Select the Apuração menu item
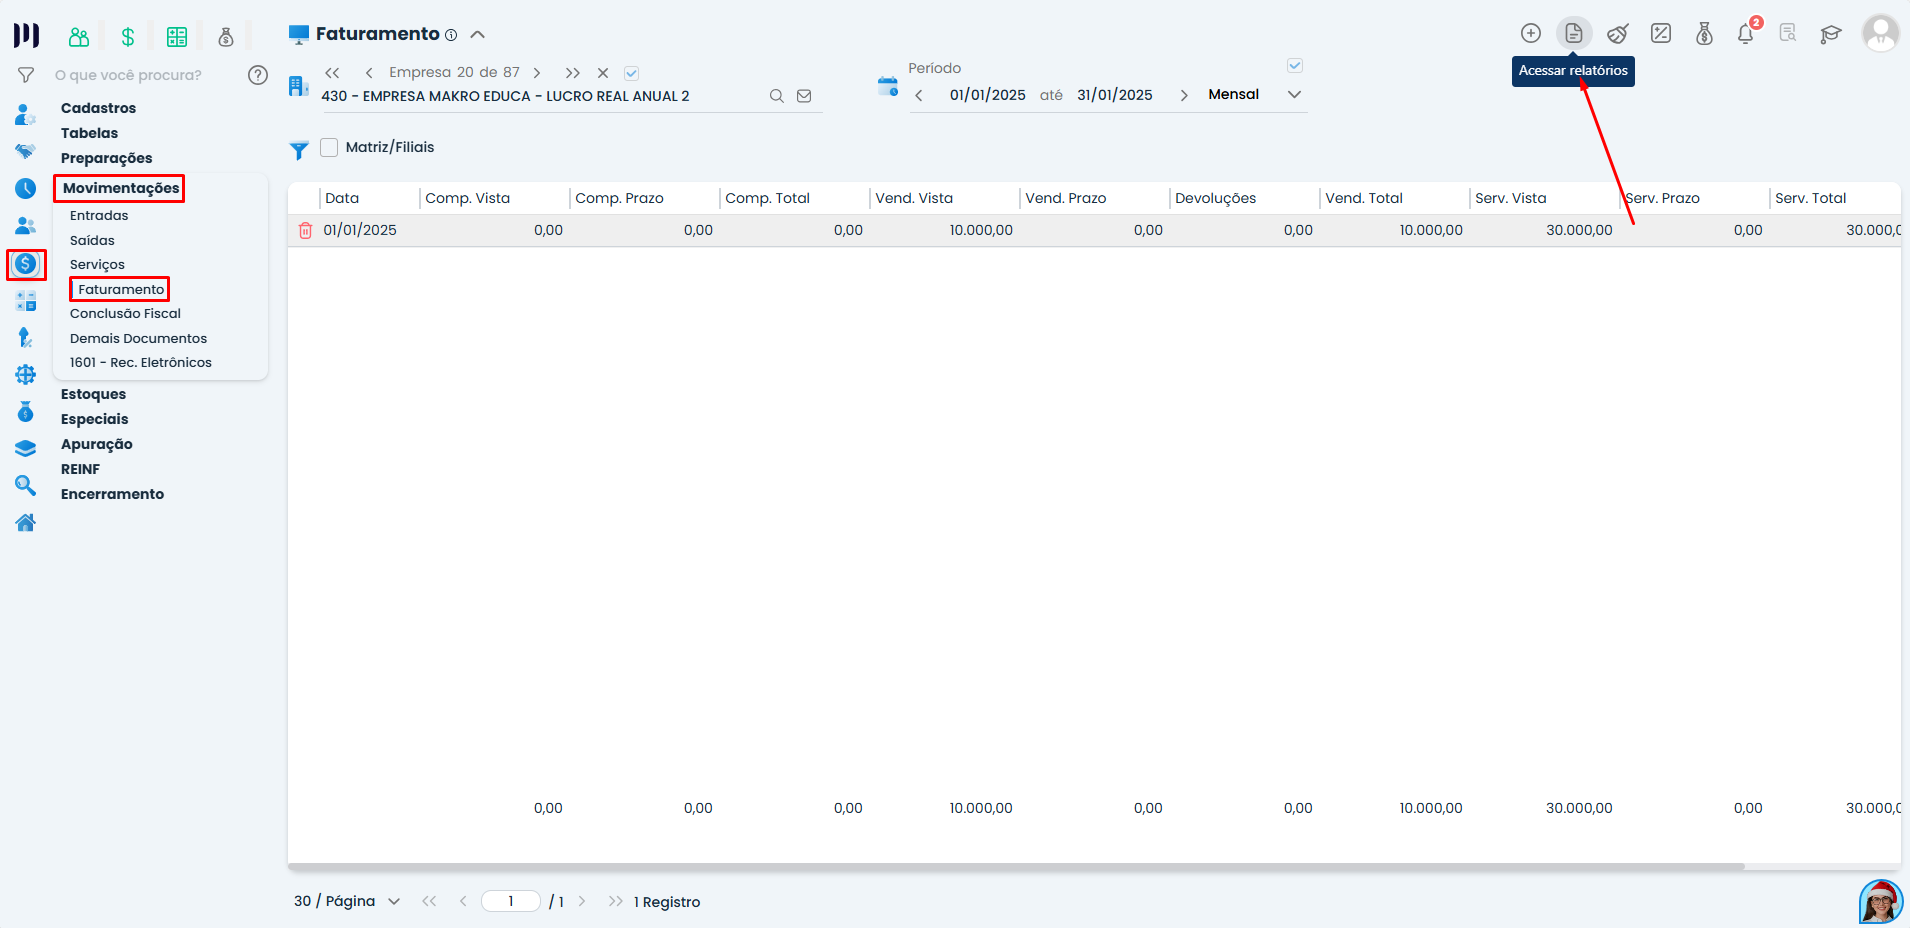The height and width of the screenshot is (928, 1910). (96, 444)
